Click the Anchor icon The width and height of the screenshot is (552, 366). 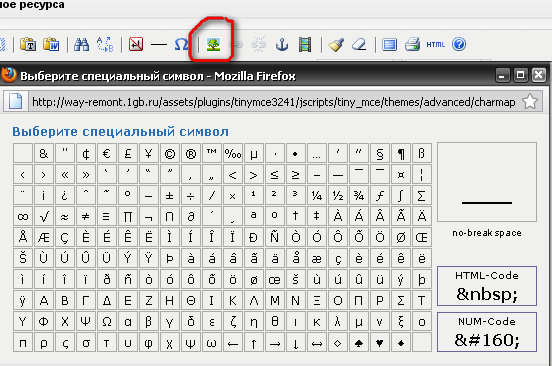pos(282,44)
